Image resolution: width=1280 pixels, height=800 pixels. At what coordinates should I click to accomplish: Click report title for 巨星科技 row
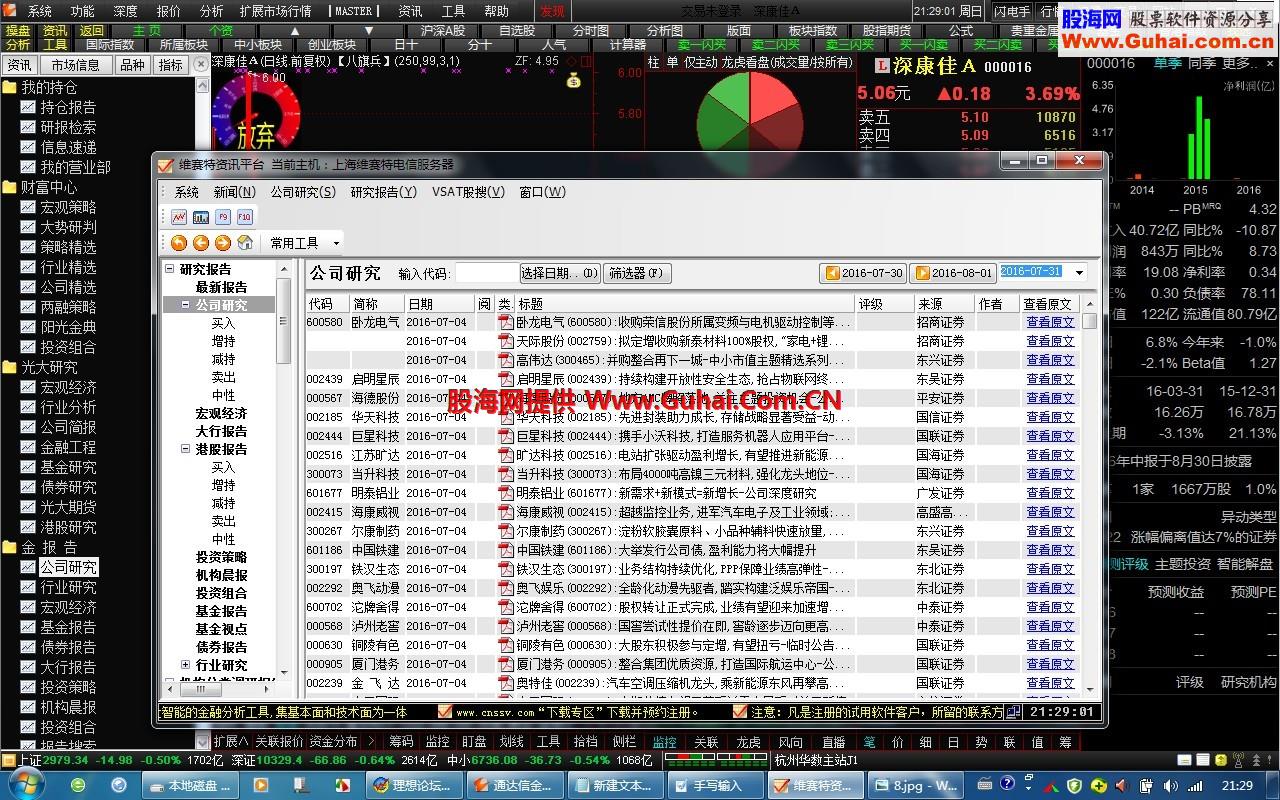(x=683, y=436)
